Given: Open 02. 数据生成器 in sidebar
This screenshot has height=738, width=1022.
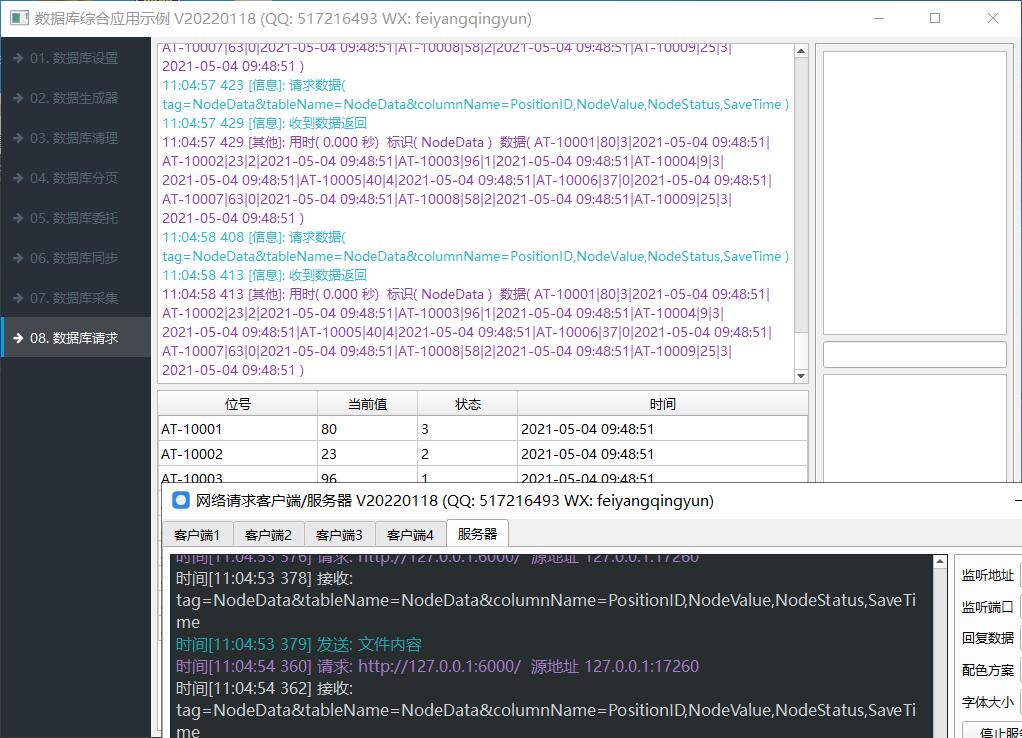Looking at the screenshot, I should 76,98.
